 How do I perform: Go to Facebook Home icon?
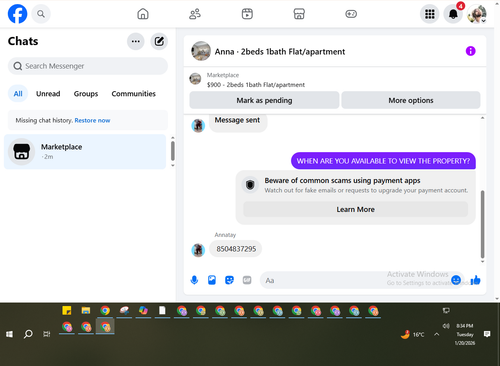pos(143,14)
